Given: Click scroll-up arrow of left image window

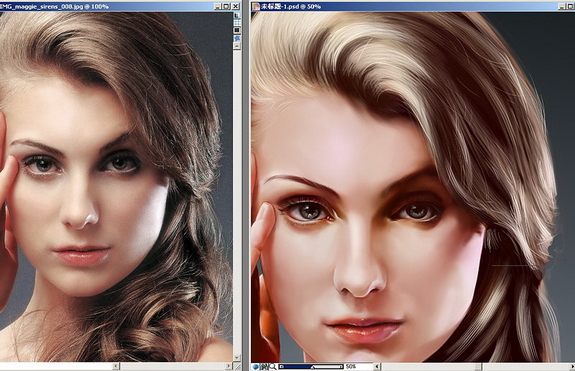Looking at the screenshot, I should (237, 46).
